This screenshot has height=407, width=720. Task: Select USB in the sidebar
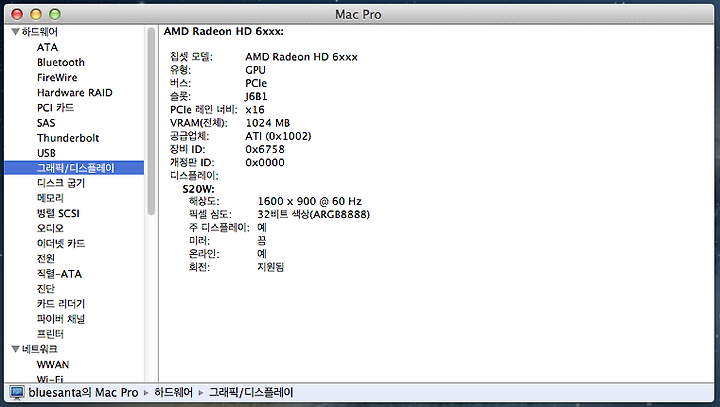[46, 153]
